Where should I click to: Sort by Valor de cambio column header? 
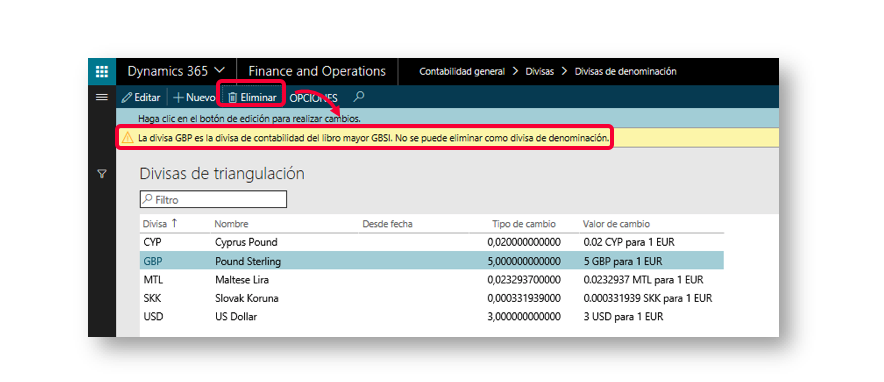pyautogui.click(x=616, y=224)
